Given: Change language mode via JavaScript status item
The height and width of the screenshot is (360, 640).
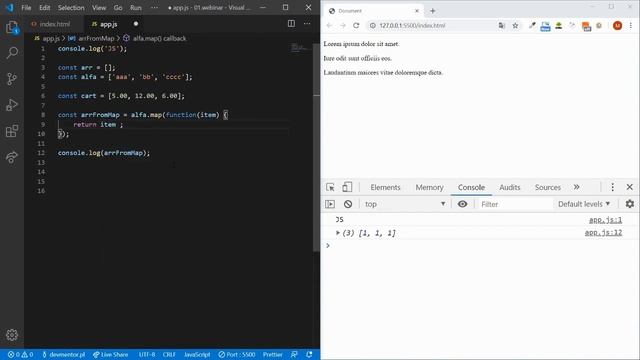Looking at the screenshot, I should (197, 355).
